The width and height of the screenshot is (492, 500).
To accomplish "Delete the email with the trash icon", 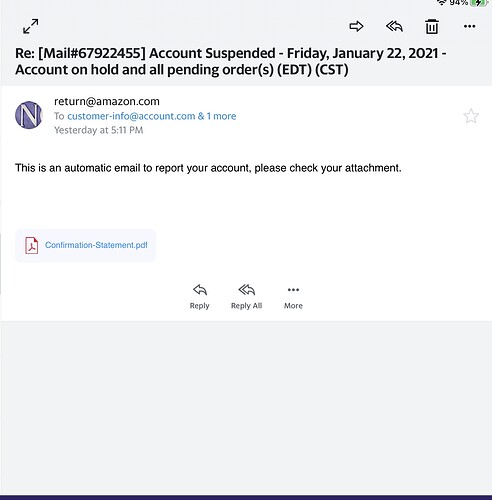I will (x=432, y=27).
